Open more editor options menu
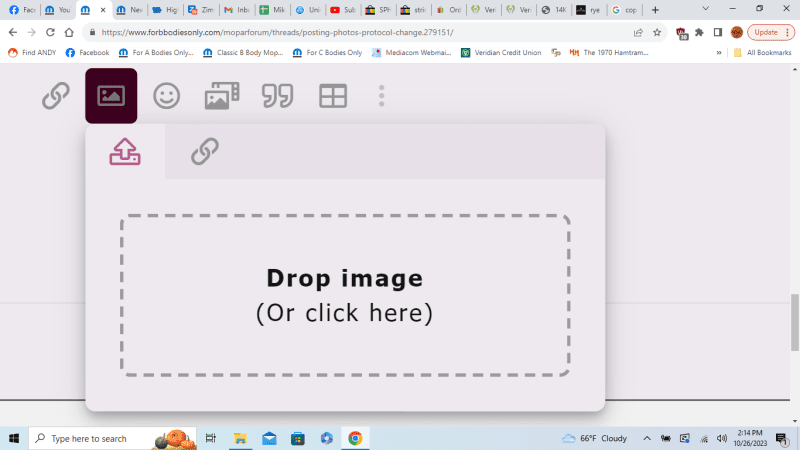The image size is (800, 450). tap(382, 96)
